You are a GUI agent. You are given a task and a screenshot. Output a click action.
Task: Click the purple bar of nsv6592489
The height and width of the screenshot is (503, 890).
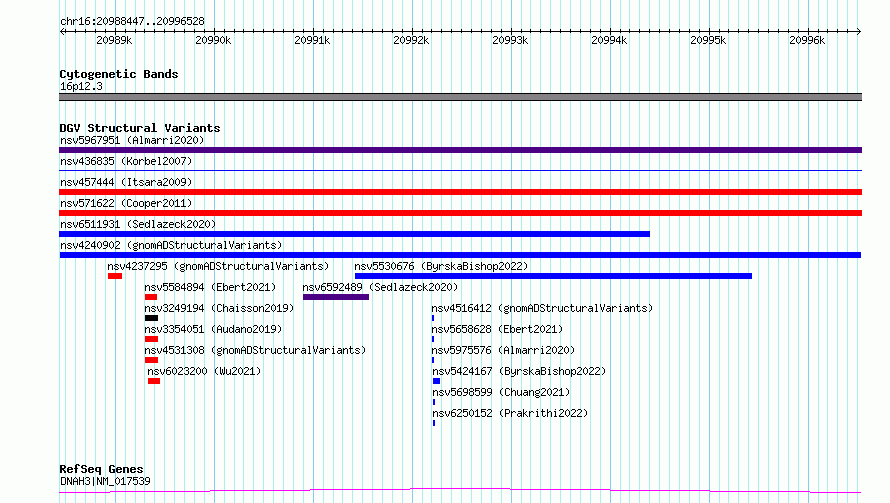(x=336, y=297)
